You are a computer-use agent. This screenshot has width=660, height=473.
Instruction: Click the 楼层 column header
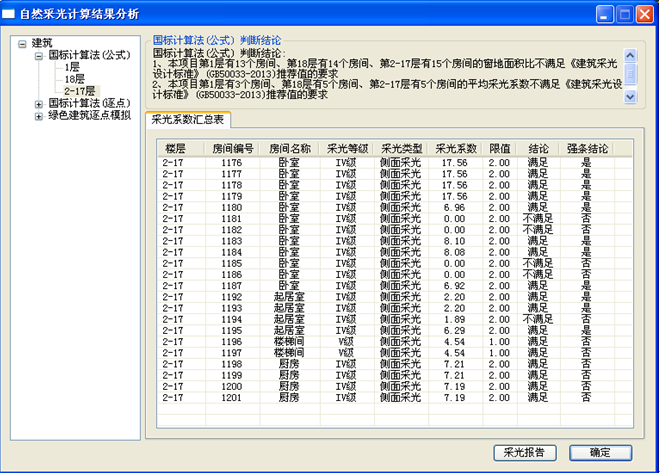pos(175,147)
